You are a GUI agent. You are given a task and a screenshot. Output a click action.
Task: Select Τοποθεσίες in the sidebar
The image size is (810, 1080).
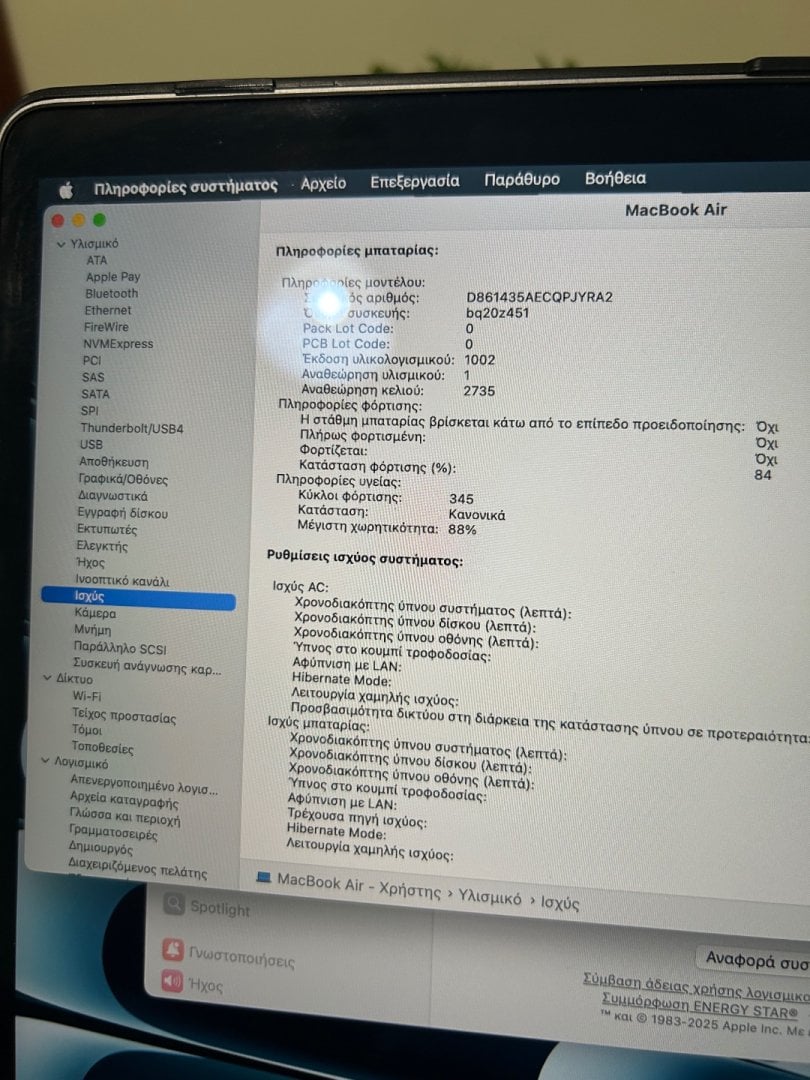pos(103,747)
